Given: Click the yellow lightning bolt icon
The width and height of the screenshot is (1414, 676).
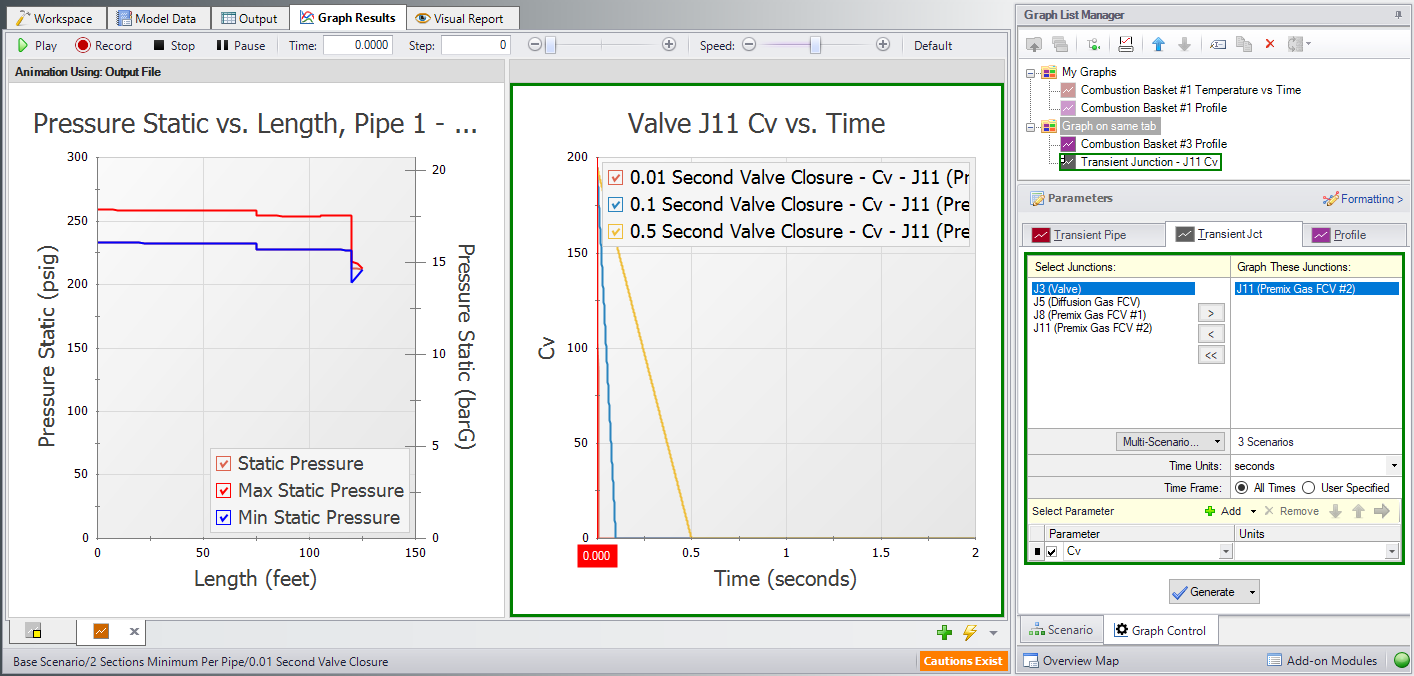Looking at the screenshot, I should [969, 632].
